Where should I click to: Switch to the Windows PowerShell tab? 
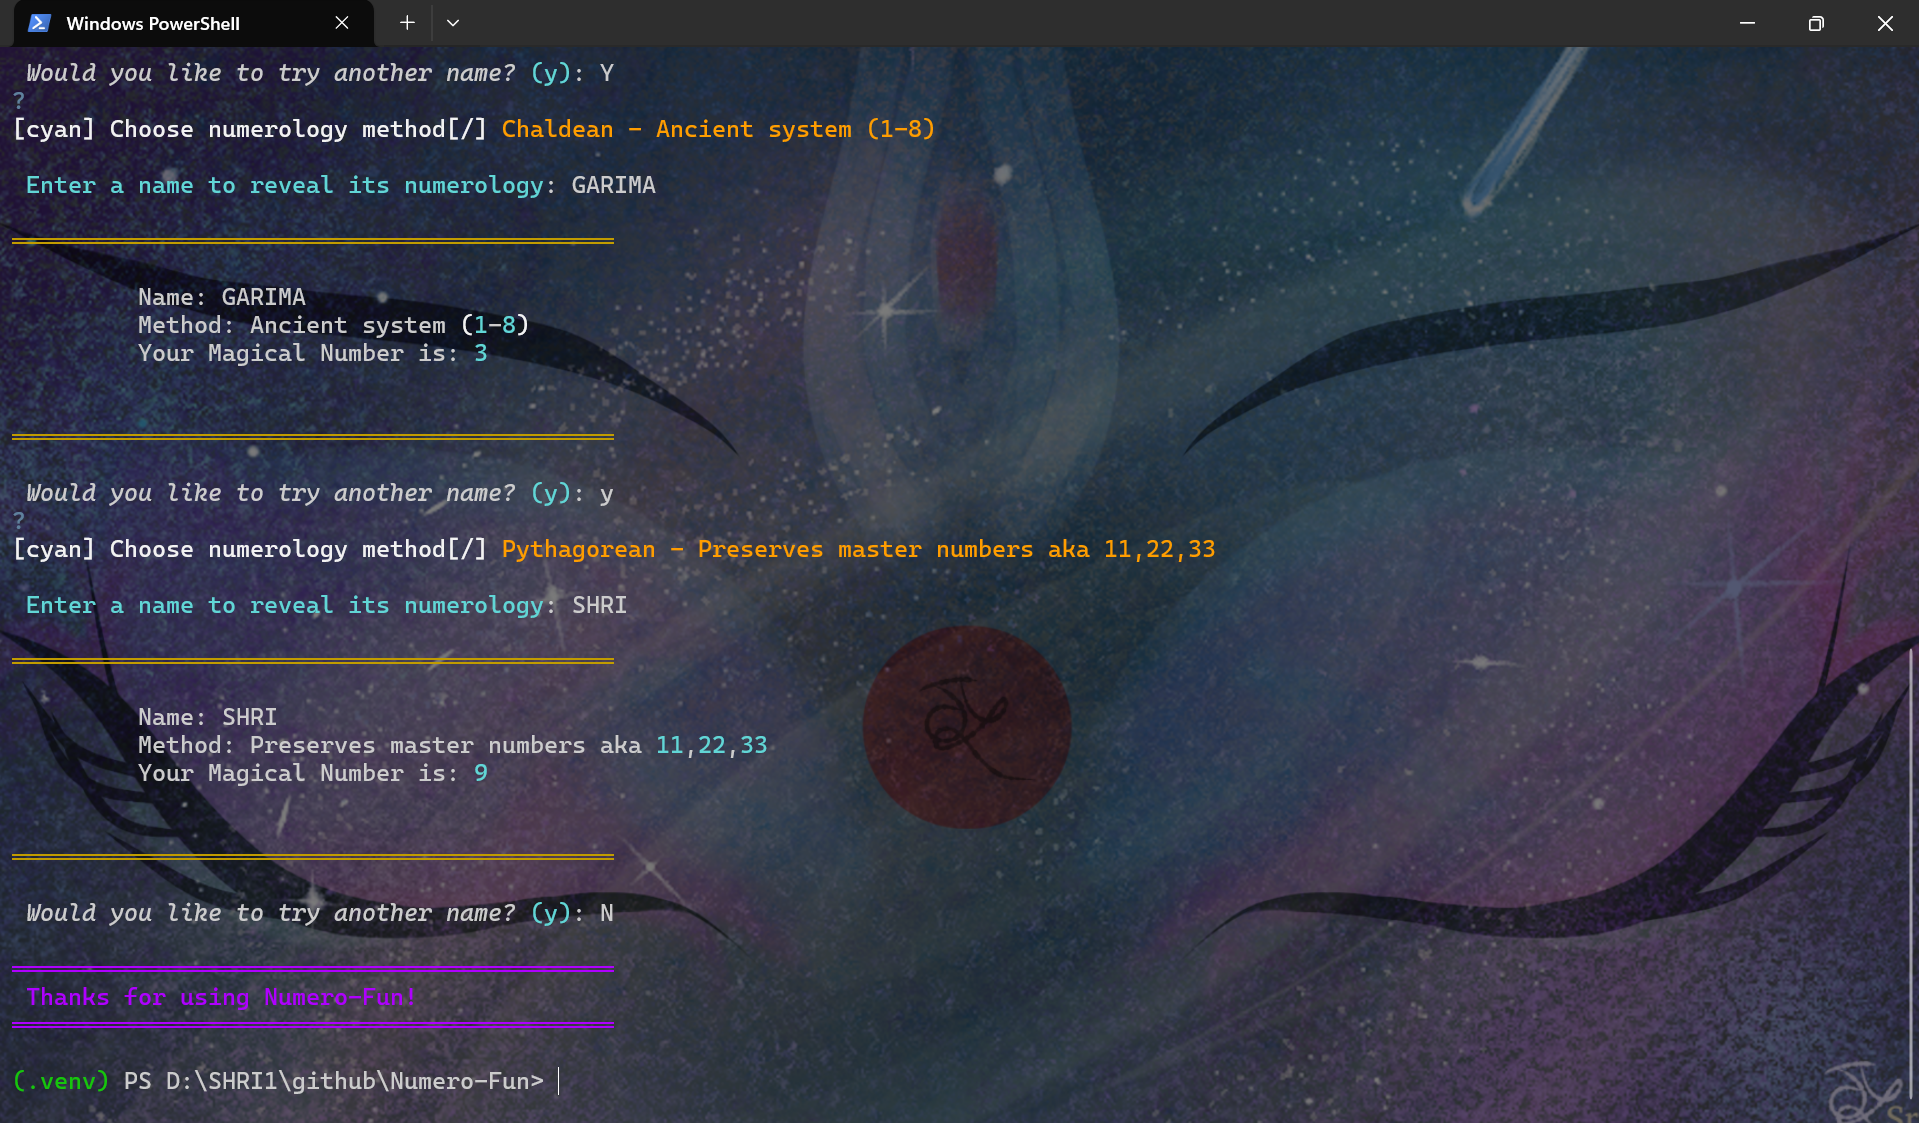point(152,23)
